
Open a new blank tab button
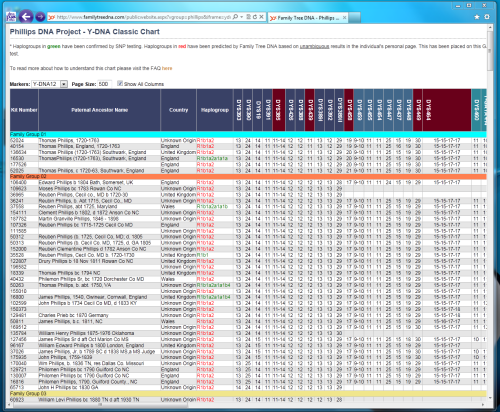[355, 18]
